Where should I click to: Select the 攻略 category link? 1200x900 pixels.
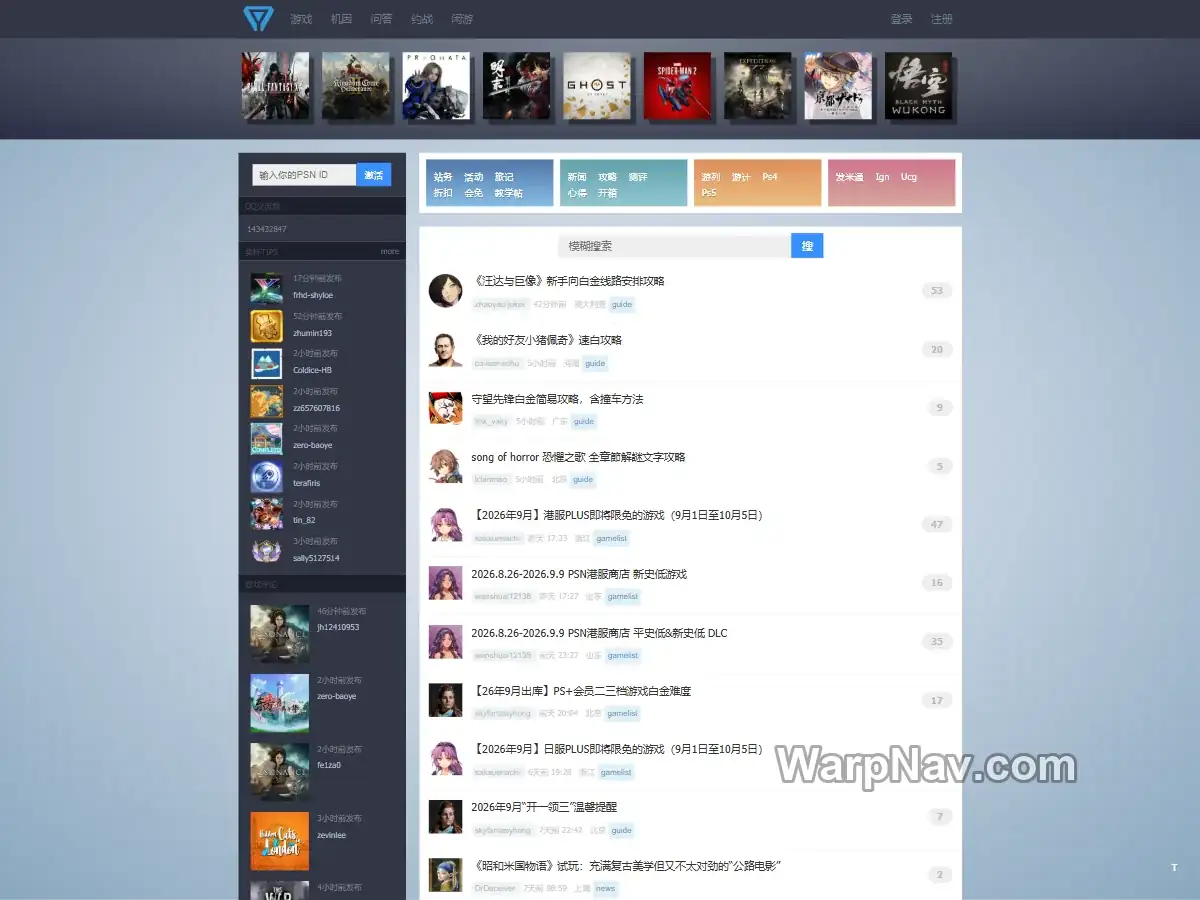point(607,177)
